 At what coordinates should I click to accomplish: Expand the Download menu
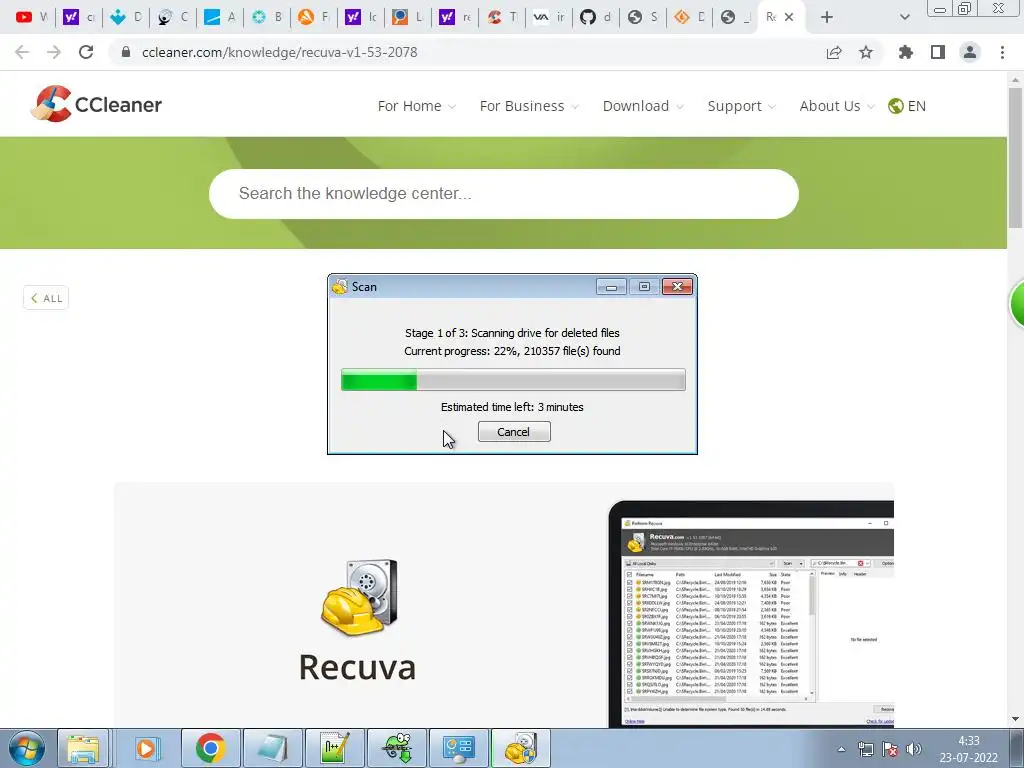tap(643, 106)
